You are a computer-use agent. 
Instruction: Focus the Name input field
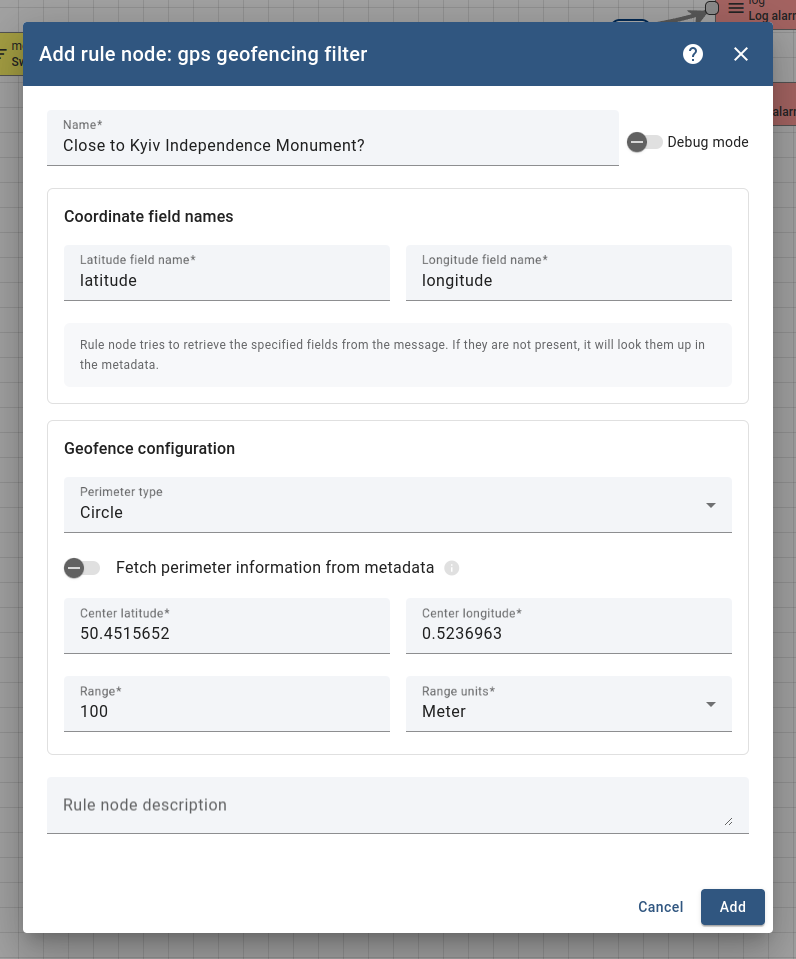332,146
